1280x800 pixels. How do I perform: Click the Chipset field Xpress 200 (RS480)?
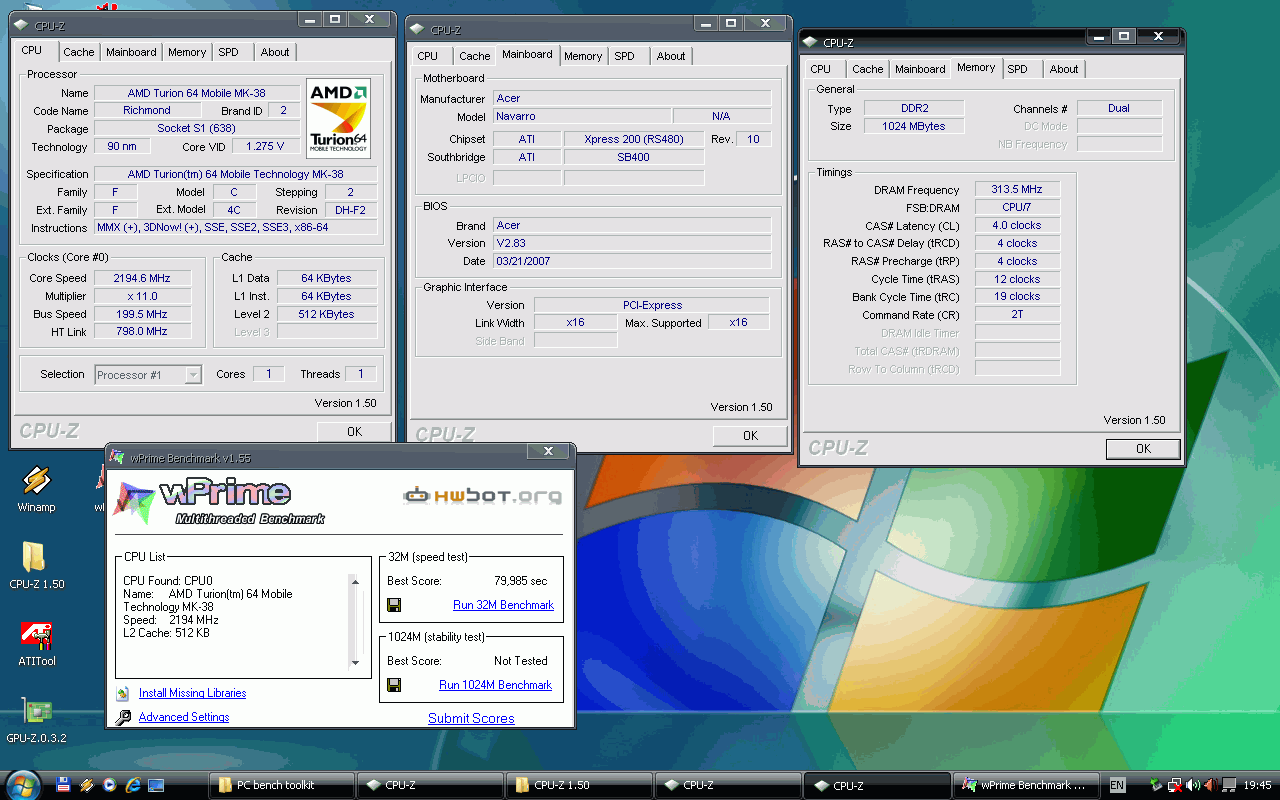(634, 139)
